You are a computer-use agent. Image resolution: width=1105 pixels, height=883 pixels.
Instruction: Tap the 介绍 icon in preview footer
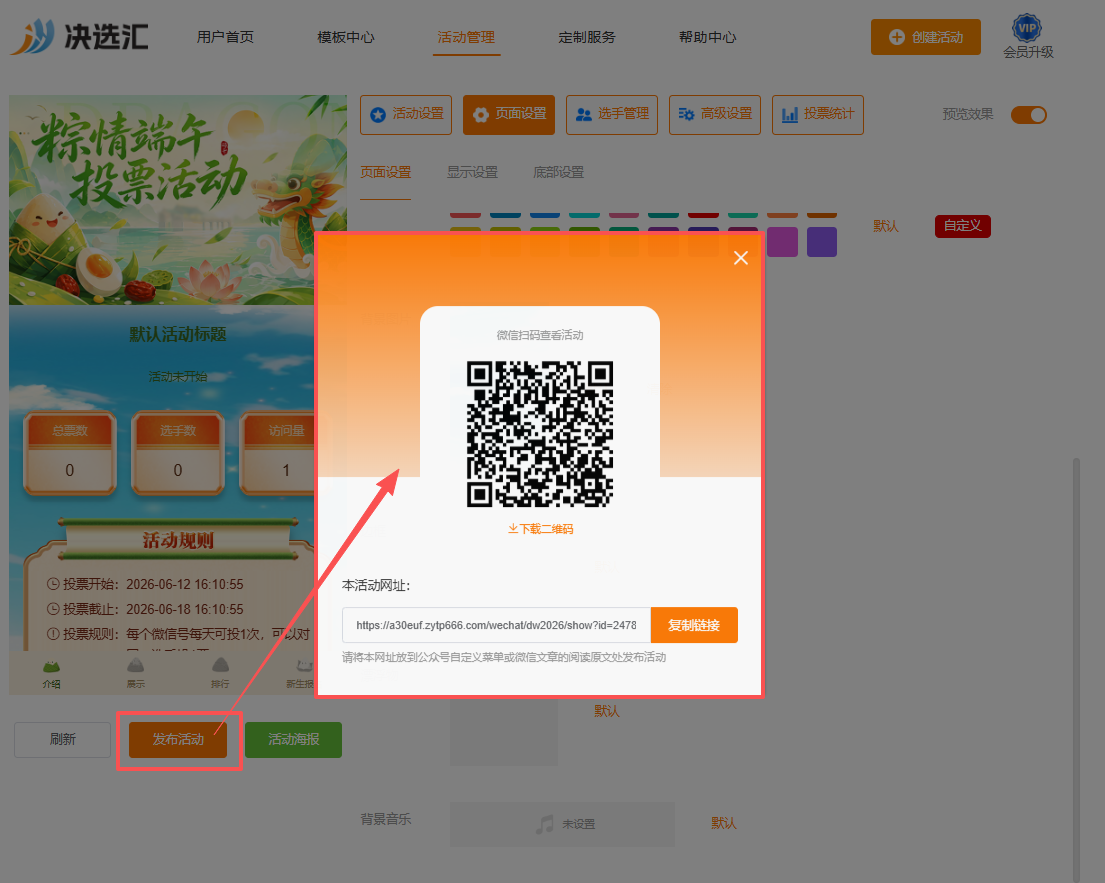51,667
